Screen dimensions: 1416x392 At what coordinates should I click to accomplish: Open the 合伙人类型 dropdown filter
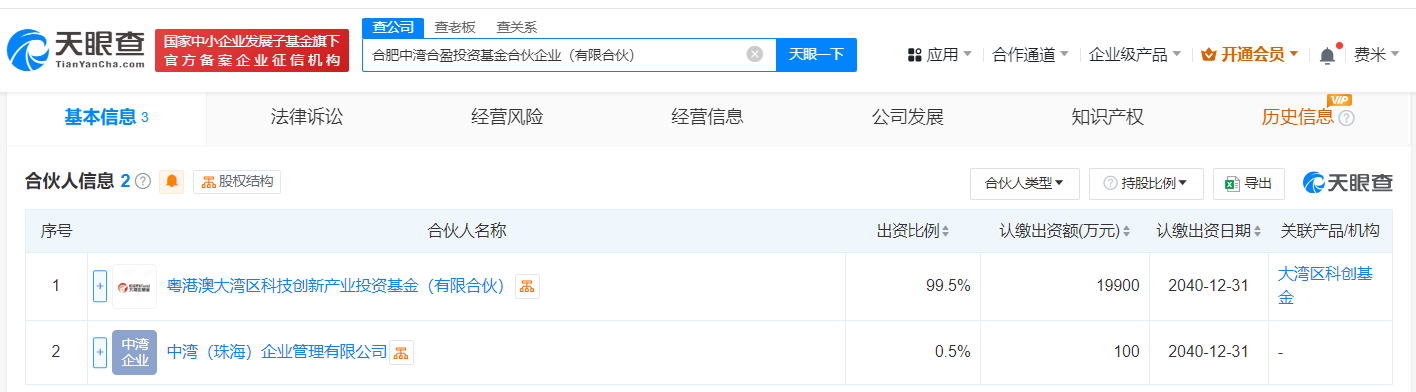tap(1025, 183)
